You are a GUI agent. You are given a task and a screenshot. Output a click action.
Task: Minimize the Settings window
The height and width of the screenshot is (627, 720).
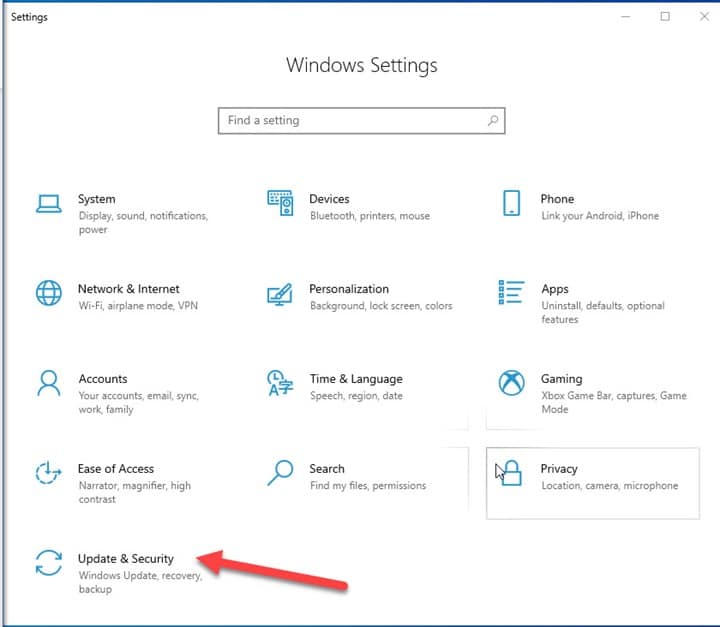[x=625, y=17]
